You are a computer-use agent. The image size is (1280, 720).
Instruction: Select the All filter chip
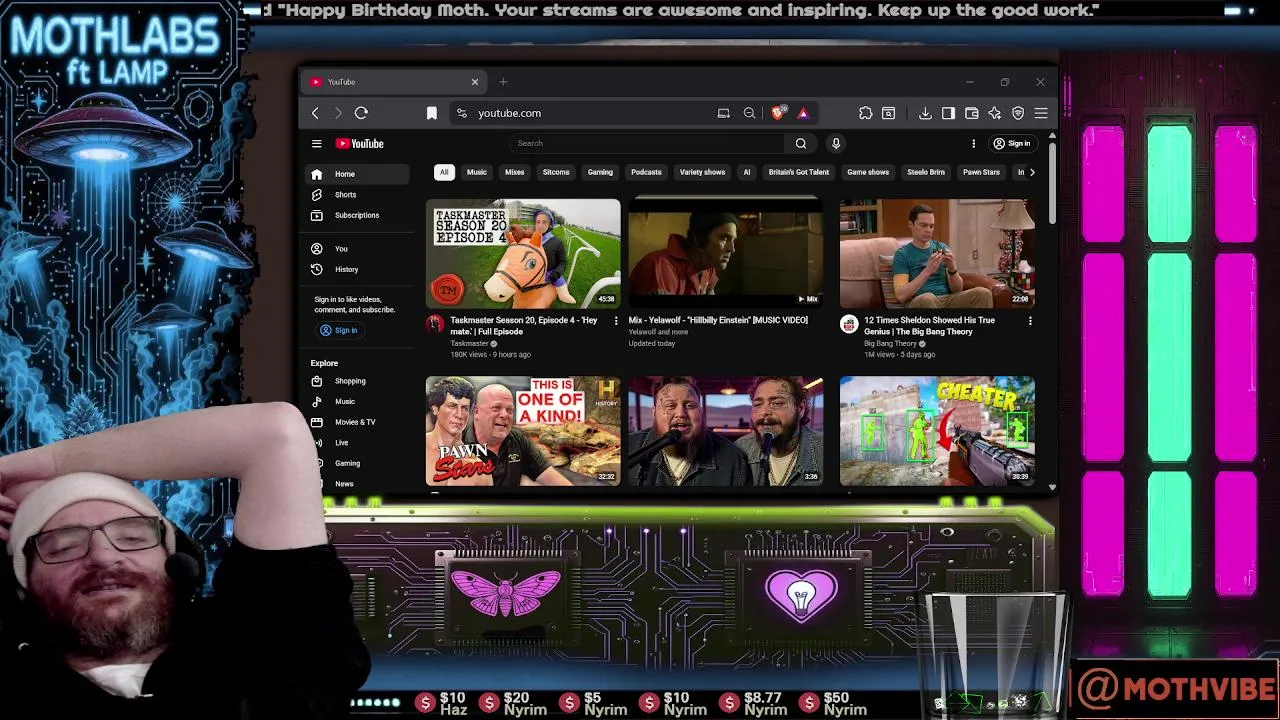(444, 172)
